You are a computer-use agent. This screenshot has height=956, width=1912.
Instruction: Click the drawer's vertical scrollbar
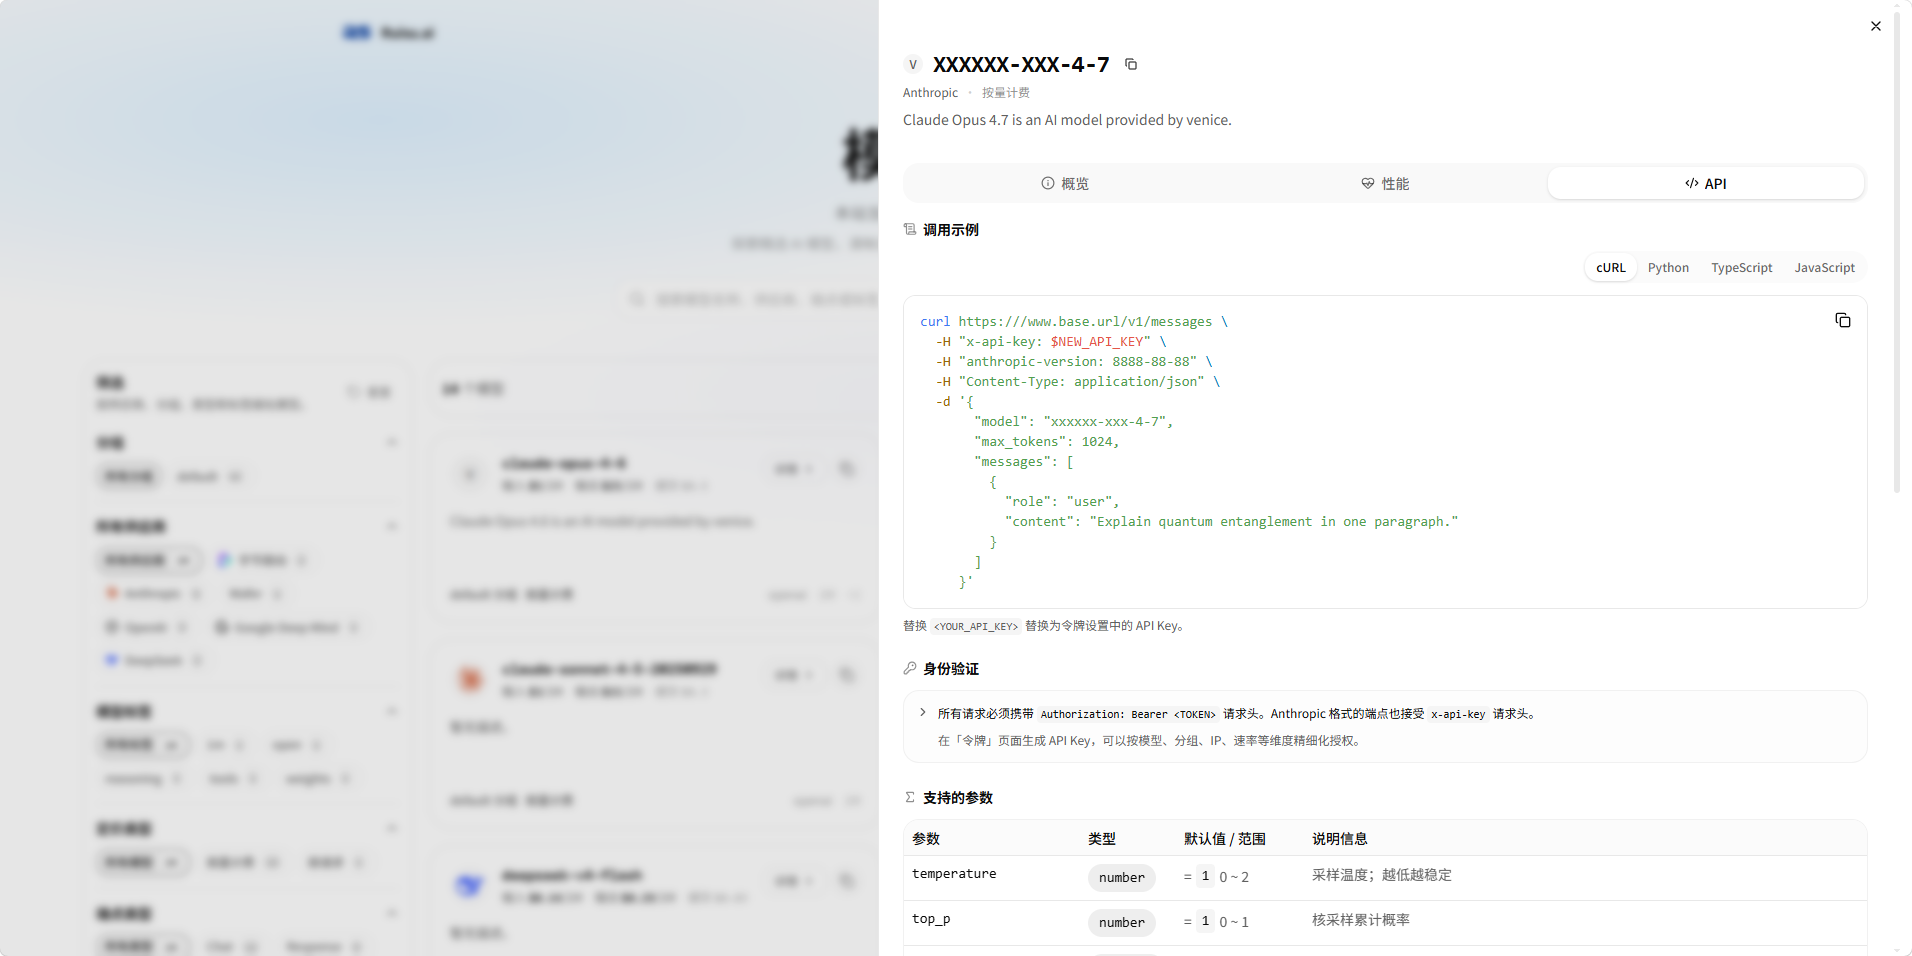1897,250
